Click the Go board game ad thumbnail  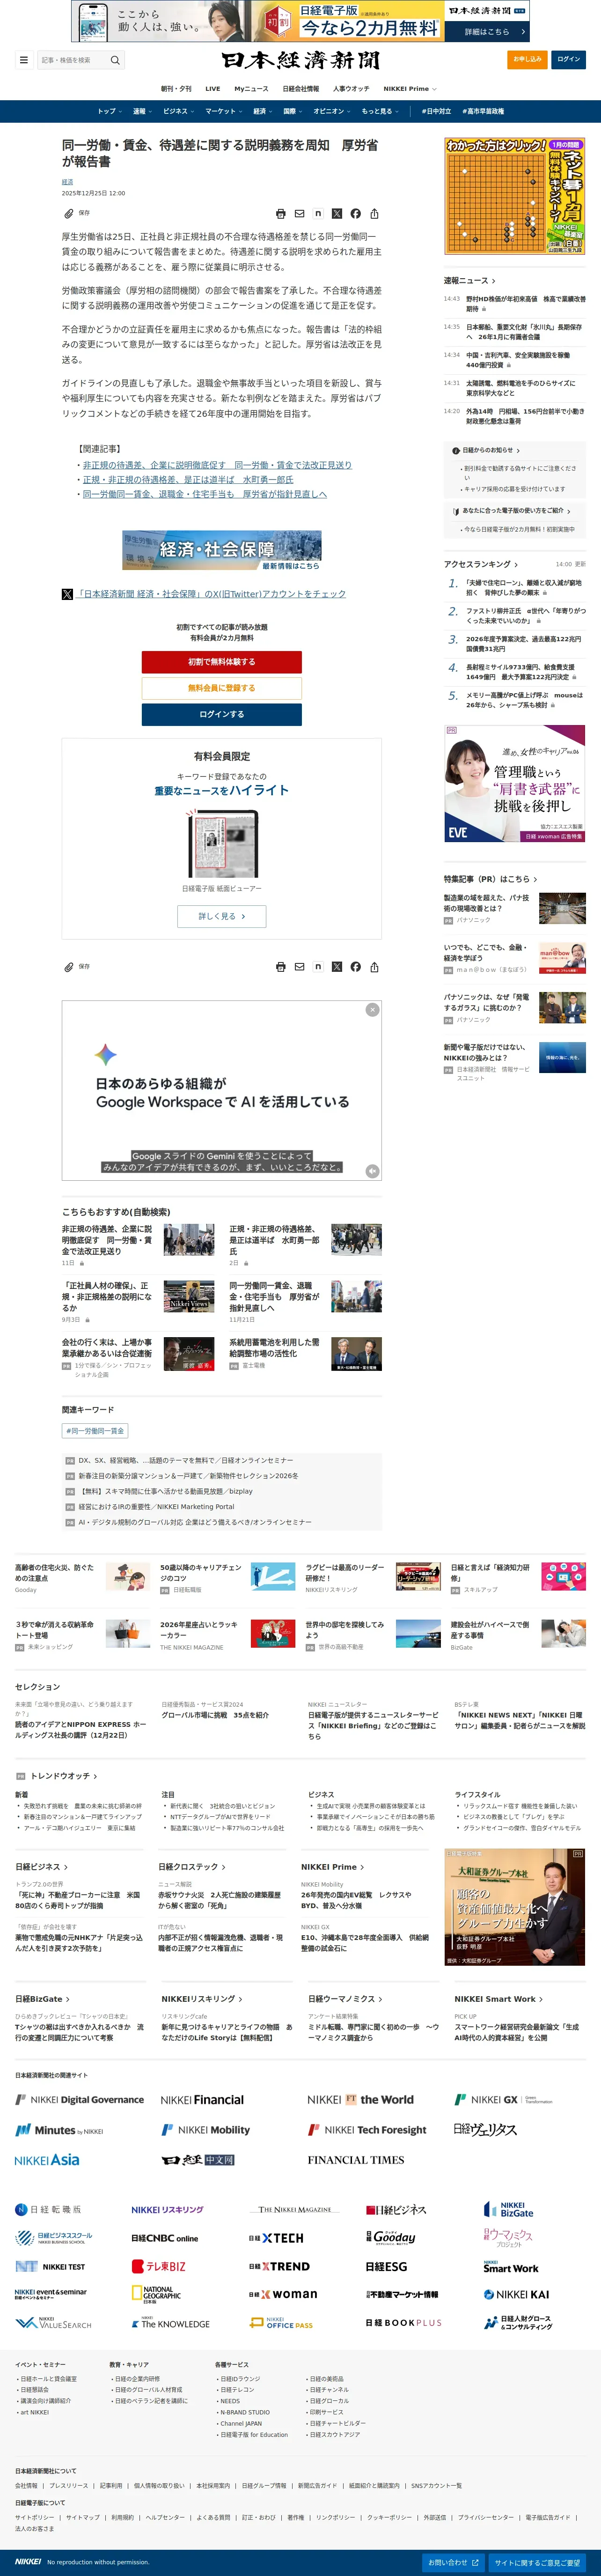pyautogui.click(x=514, y=196)
